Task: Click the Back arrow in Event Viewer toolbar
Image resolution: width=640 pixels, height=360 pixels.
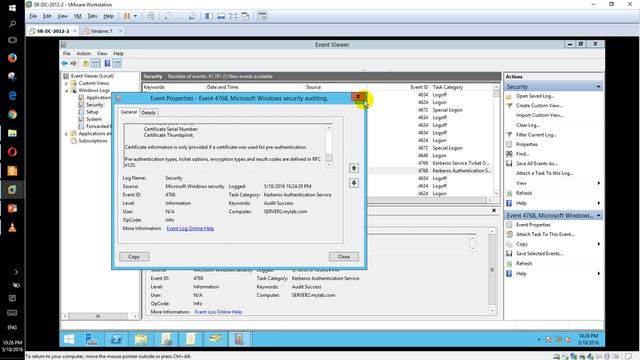Action: coord(64,63)
